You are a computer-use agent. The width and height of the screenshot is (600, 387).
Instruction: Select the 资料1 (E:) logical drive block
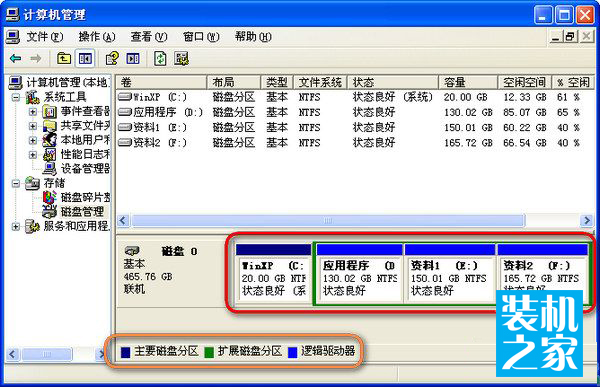tap(450, 274)
